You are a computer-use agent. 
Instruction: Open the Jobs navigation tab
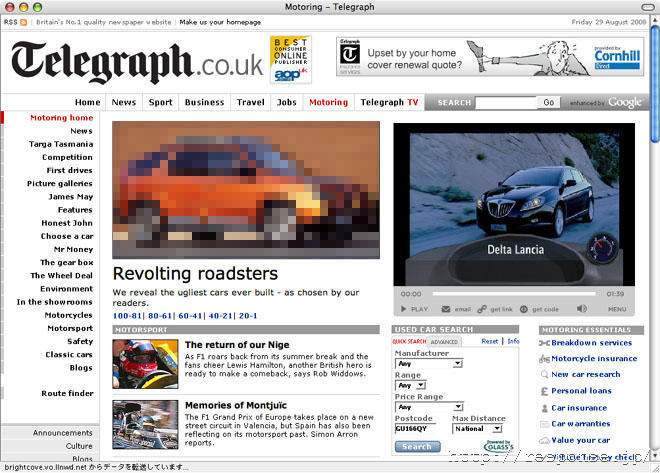click(287, 102)
